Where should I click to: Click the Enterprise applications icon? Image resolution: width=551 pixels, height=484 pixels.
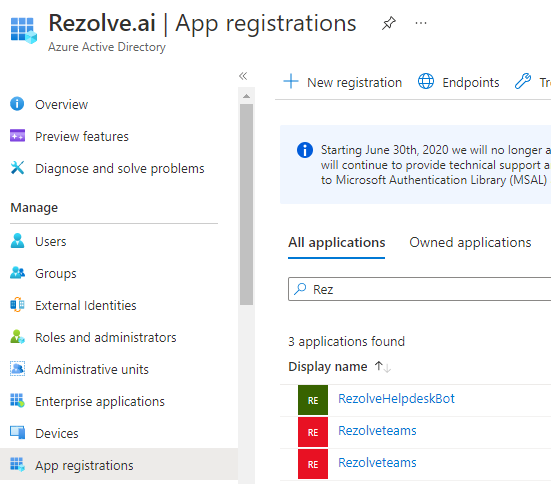click(17, 401)
